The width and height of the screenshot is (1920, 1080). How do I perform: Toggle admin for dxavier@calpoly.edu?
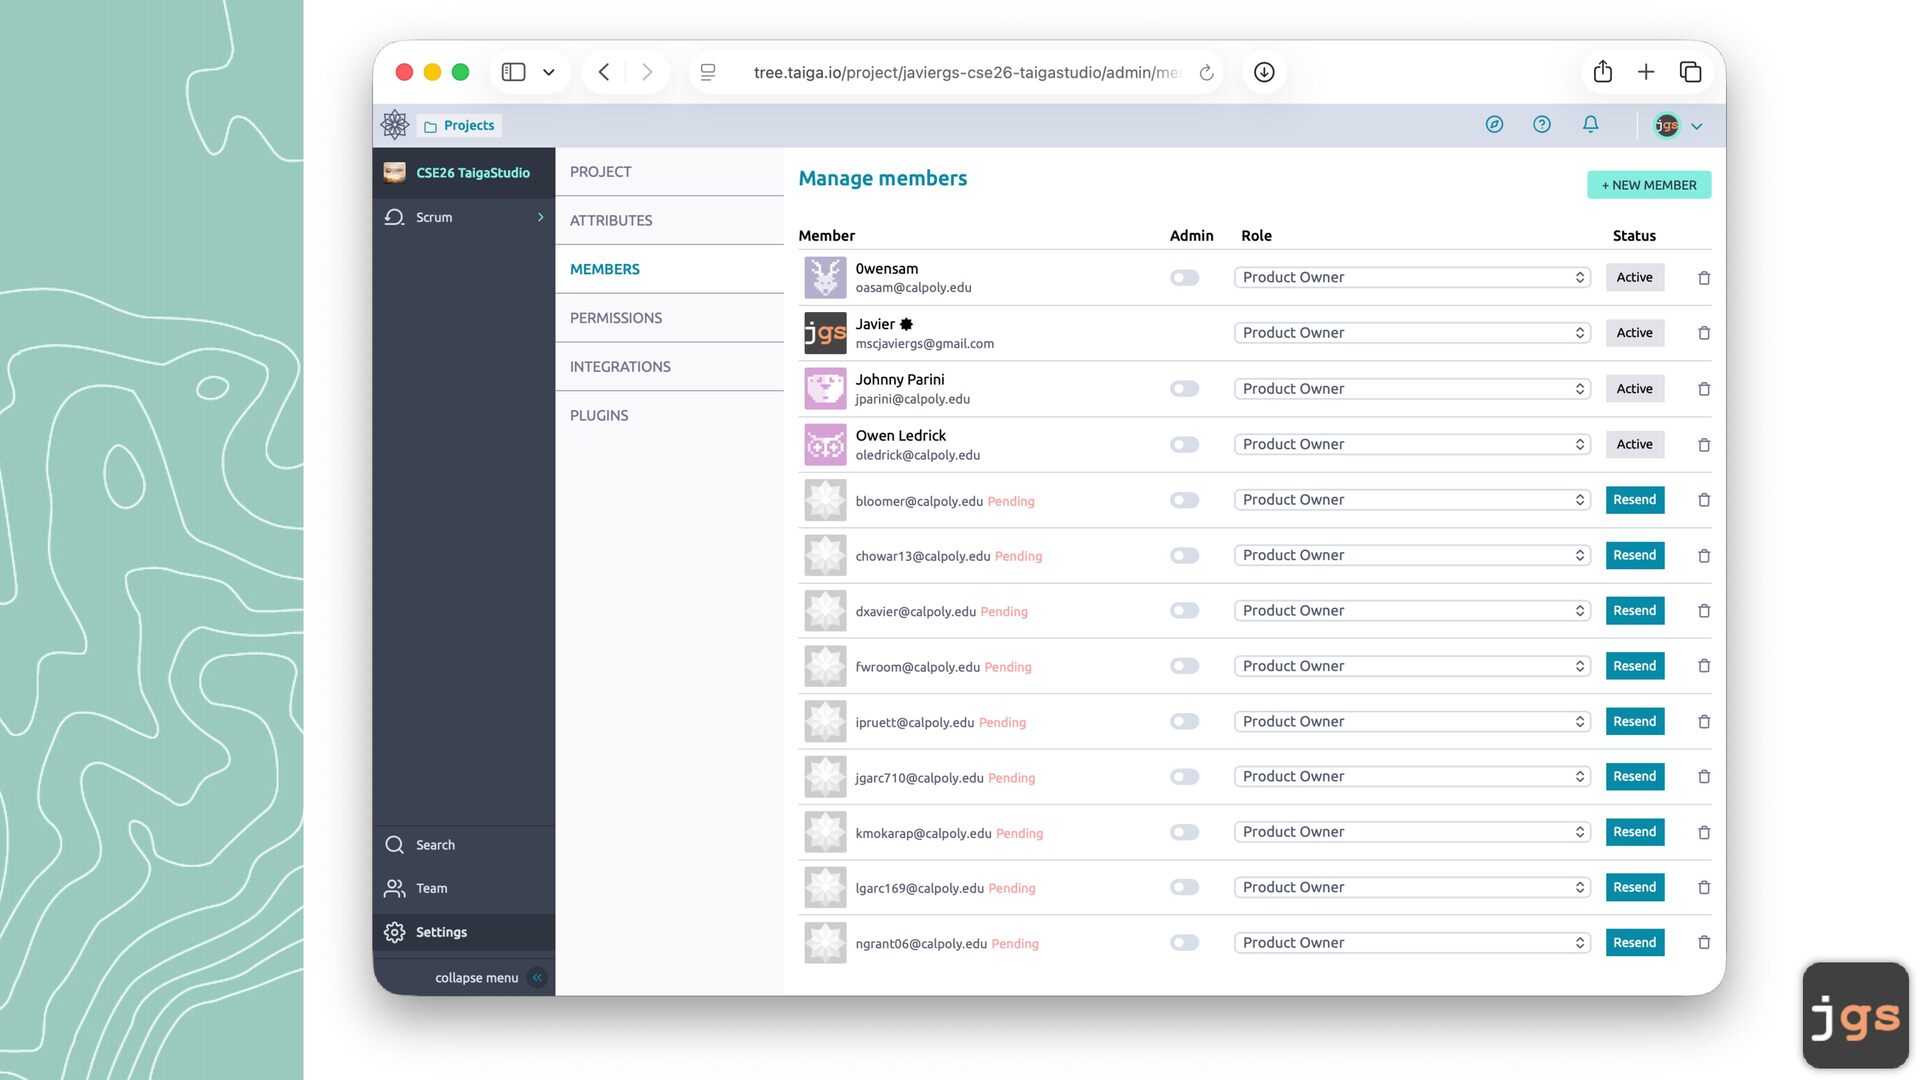pyautogui.click(x=1184, y=611)
